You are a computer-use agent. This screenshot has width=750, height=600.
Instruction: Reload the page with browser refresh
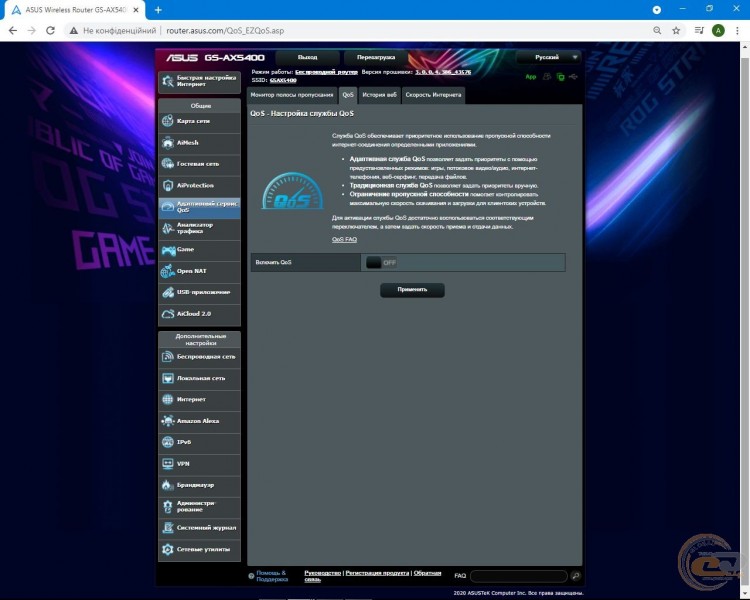click(x=50, y=31)
